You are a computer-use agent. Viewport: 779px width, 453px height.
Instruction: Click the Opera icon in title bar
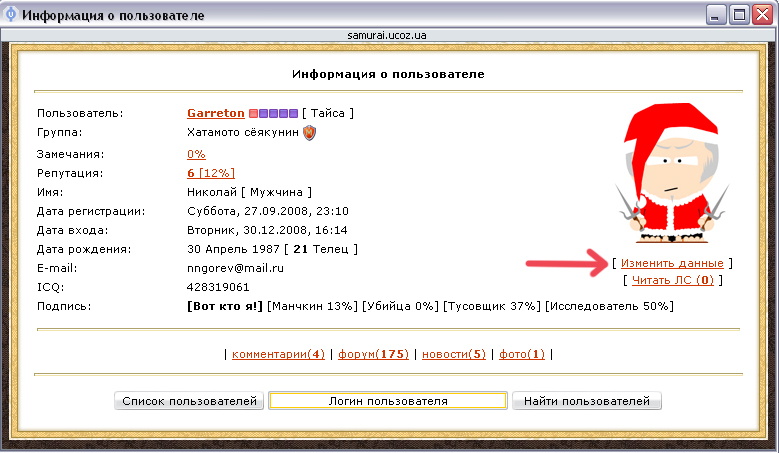point(10,14)
